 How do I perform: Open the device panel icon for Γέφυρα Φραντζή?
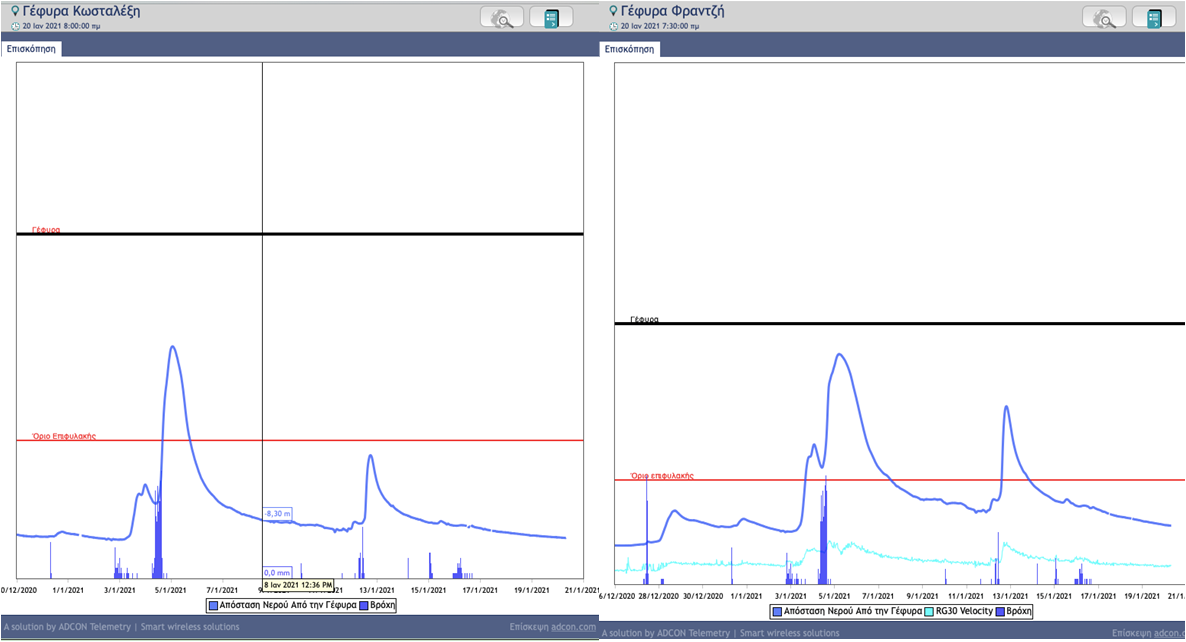pyautogui.click(x=1153, y=18)
